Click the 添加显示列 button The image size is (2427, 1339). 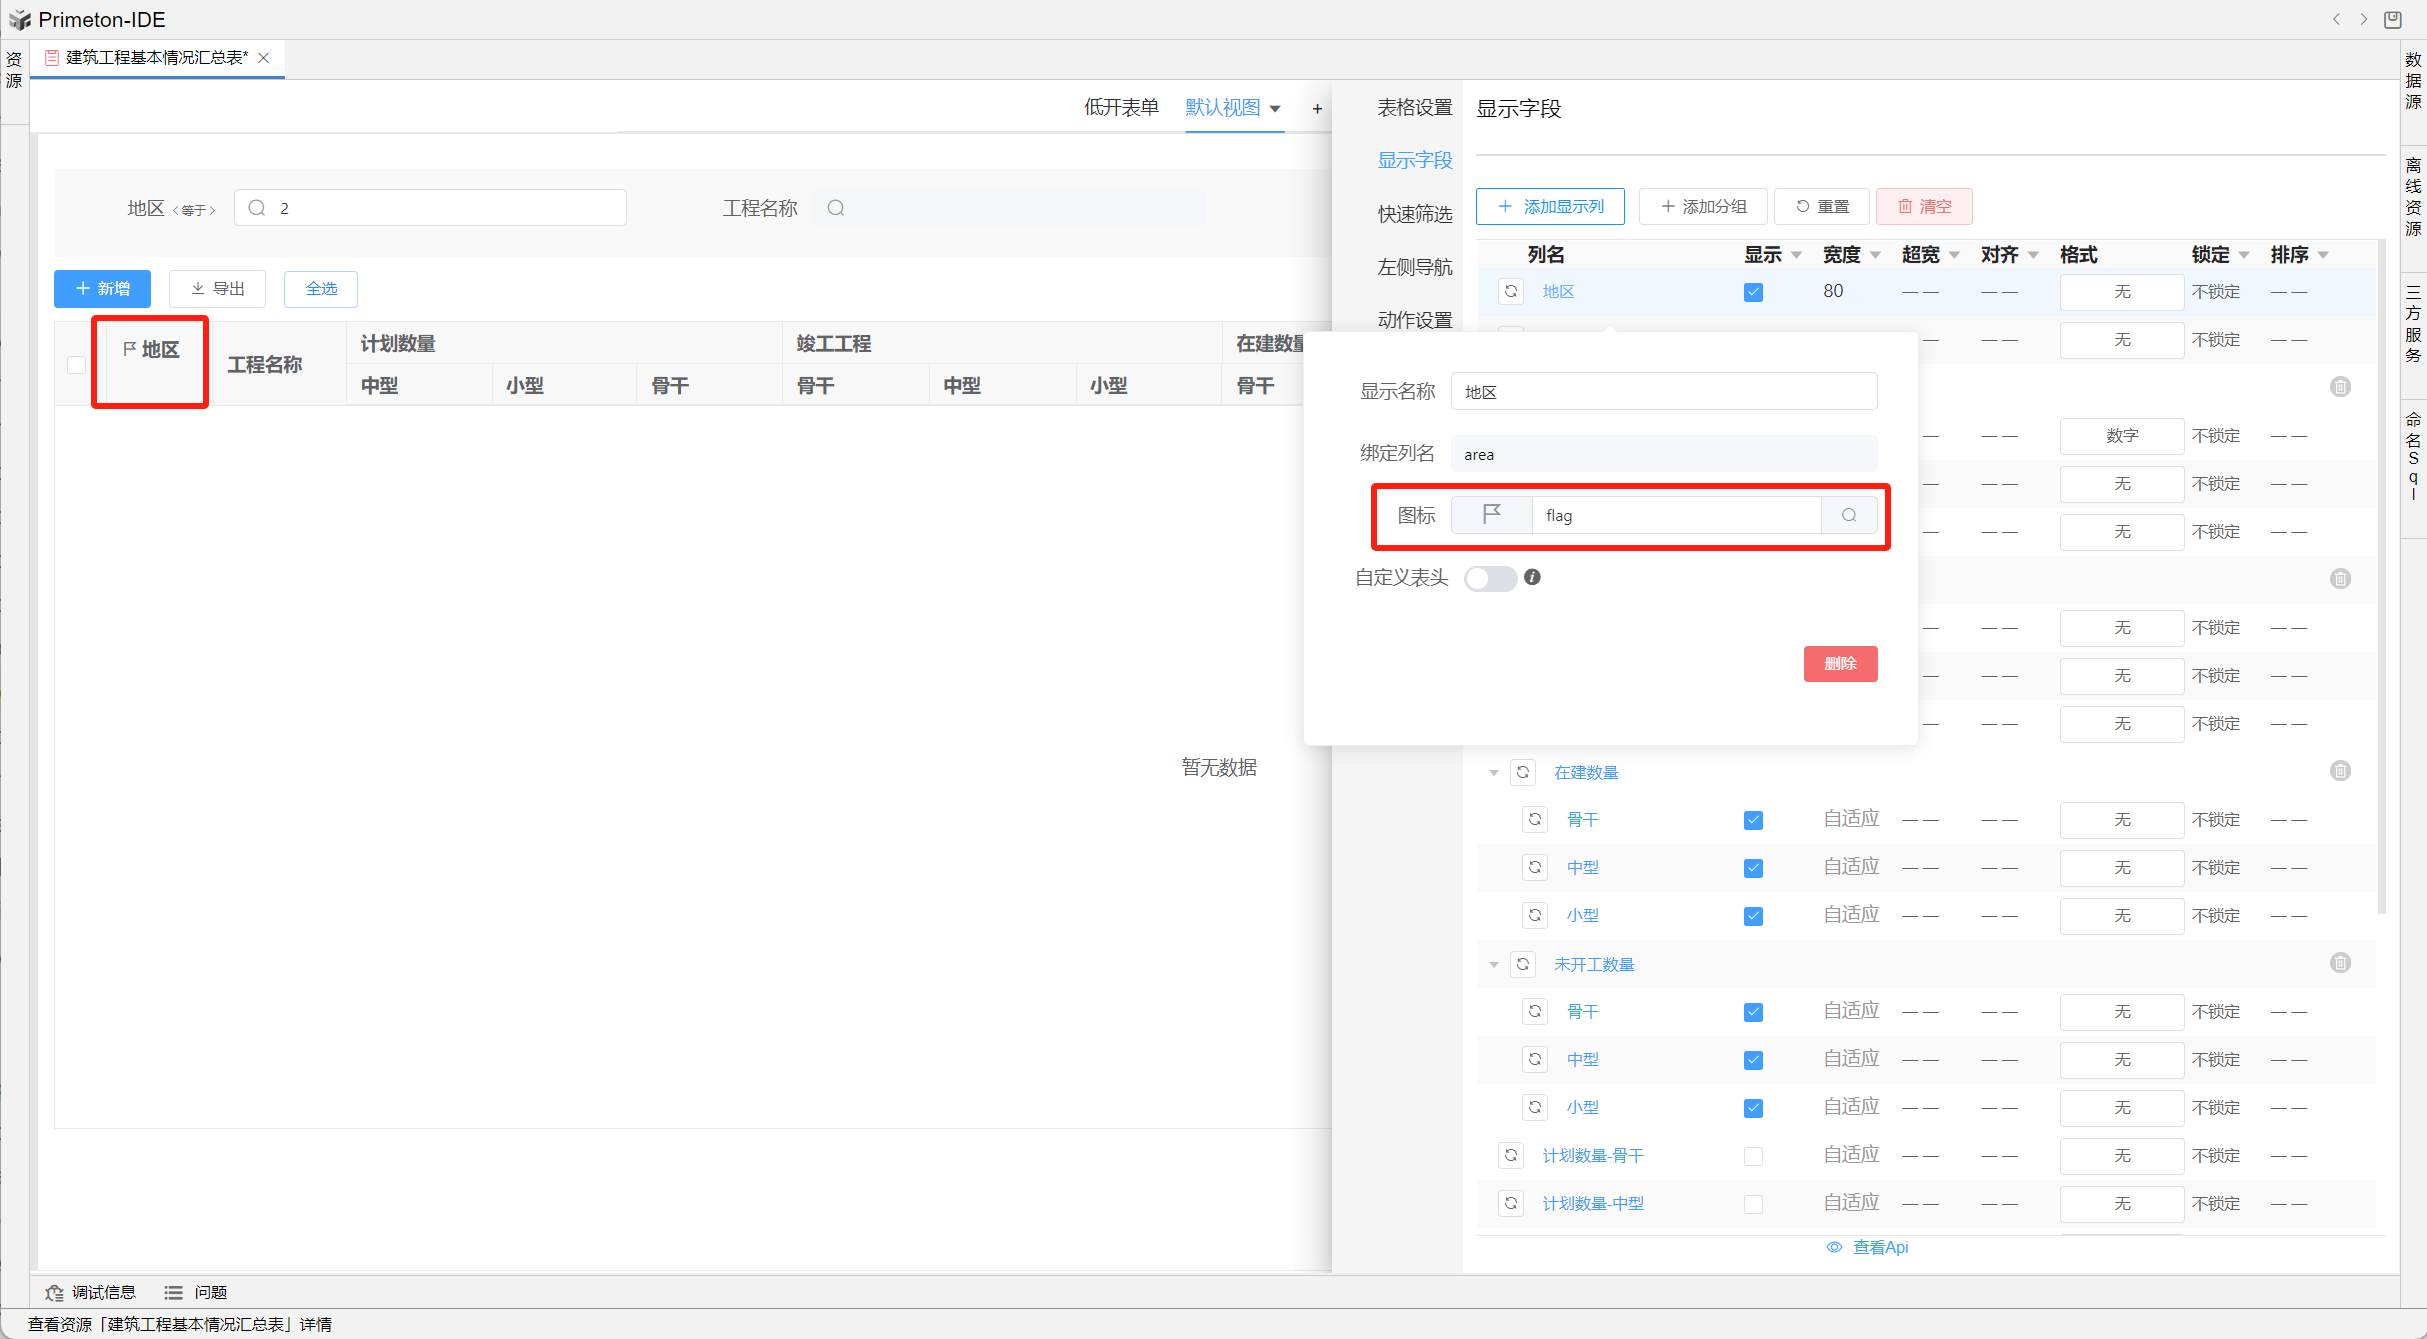pyautogui.click(x=1550, y=206)
